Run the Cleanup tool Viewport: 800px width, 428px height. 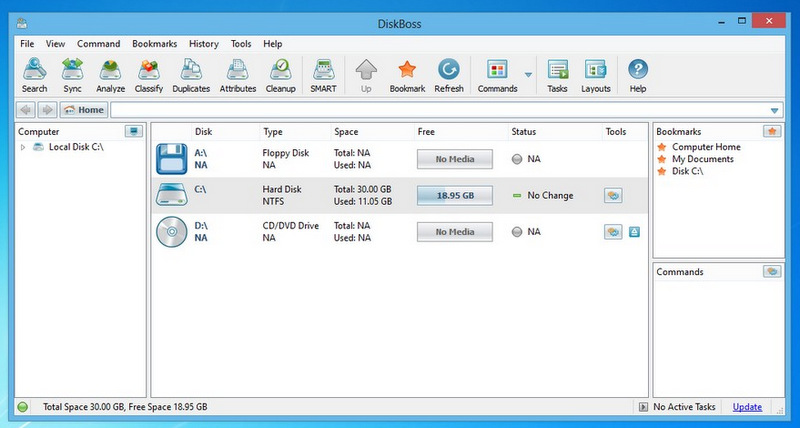pyautogui.click(x=280, y=75)
